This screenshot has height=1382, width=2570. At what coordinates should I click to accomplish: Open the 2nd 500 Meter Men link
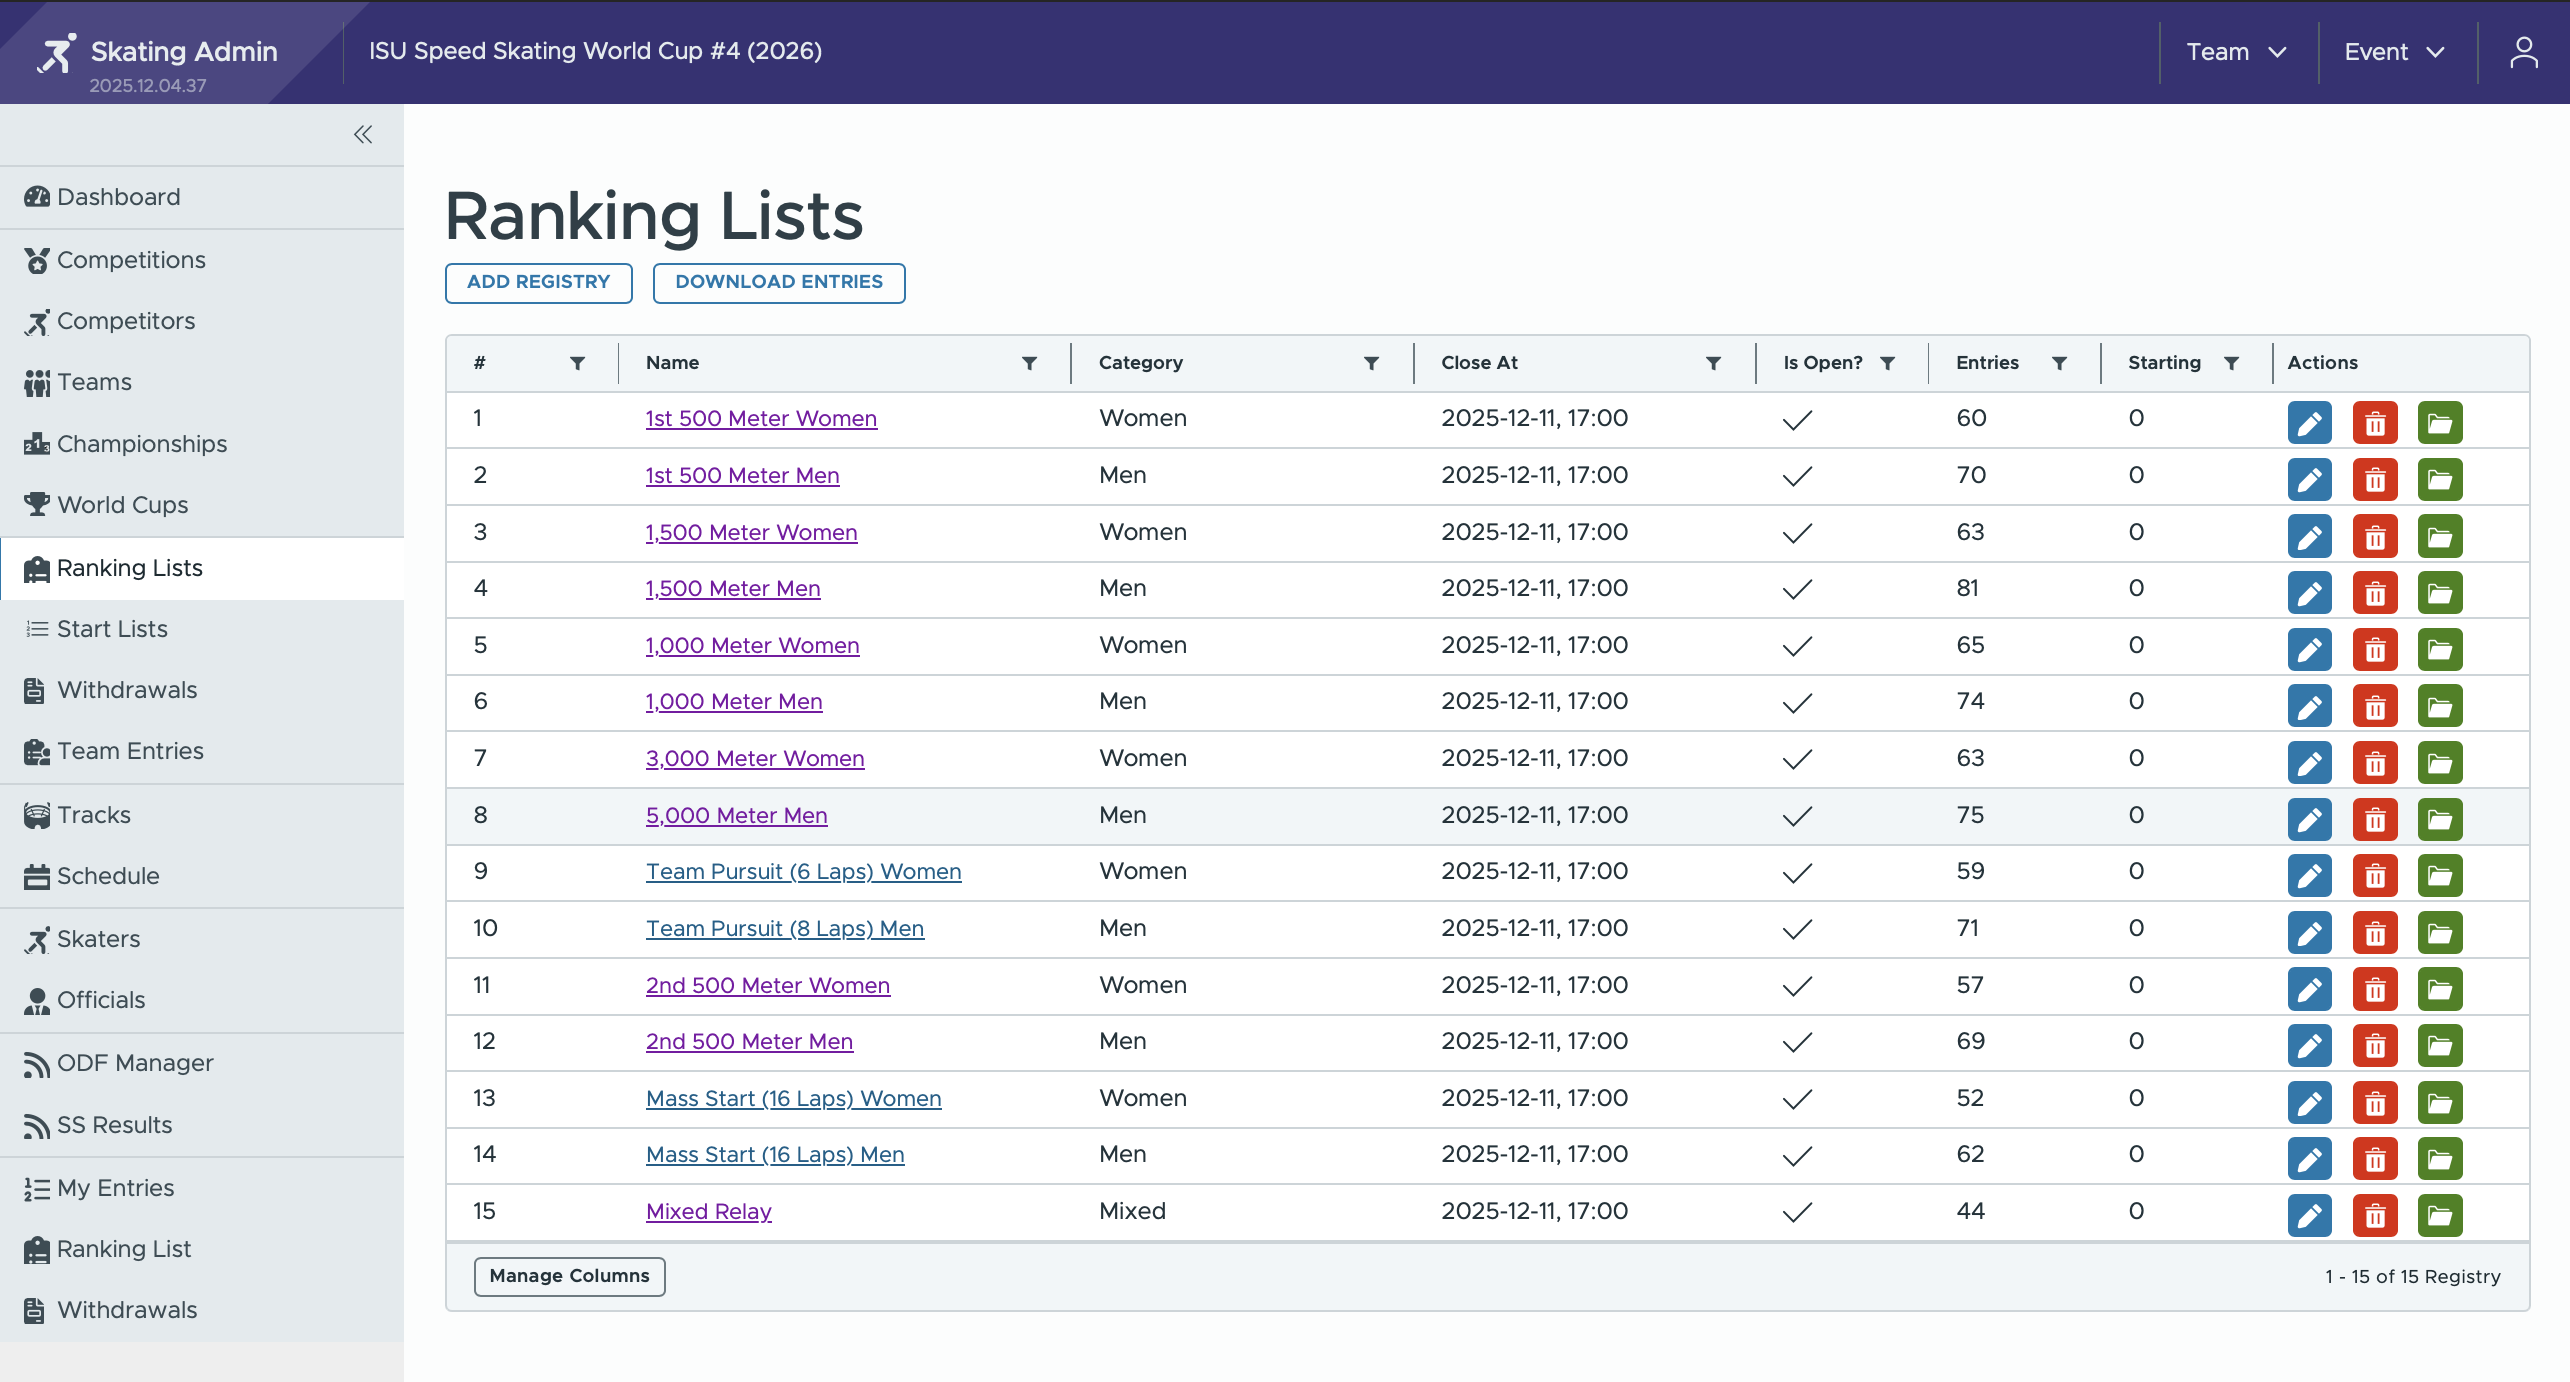(x=748, y=1041)
